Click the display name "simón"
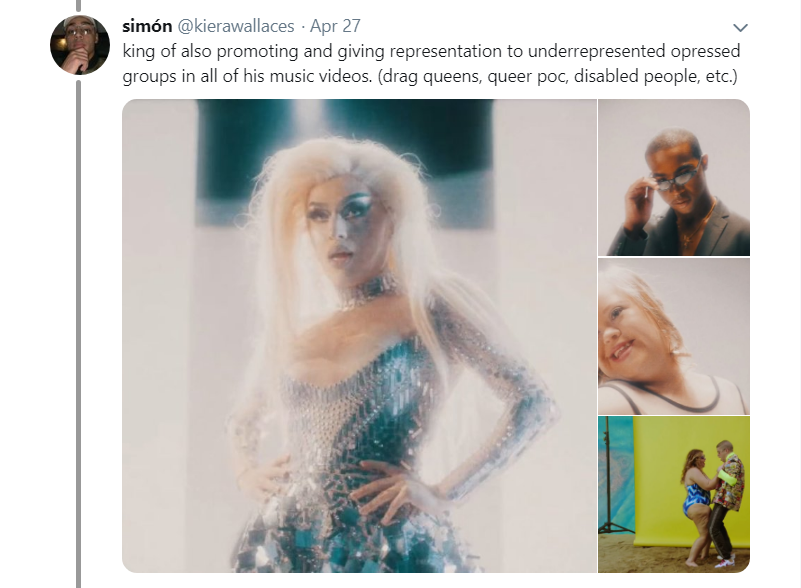The height and width of the screenshot is (588, 801). 147,26
